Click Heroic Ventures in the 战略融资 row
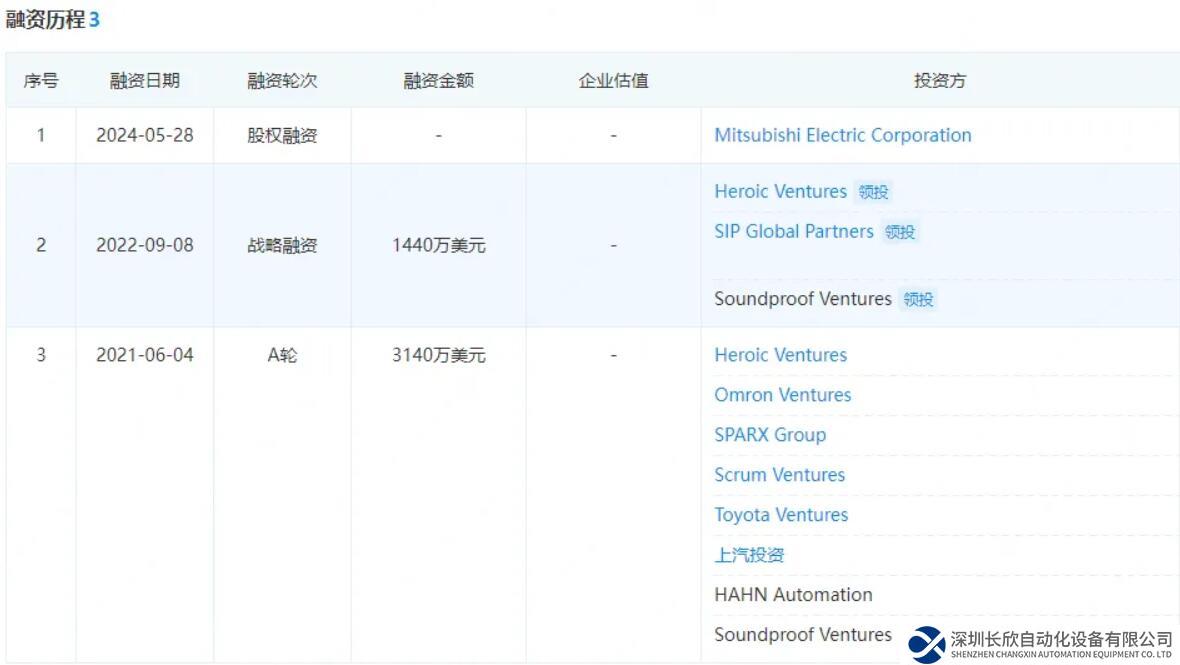This screenshot has width=1180, height=665. coord(780,191)
